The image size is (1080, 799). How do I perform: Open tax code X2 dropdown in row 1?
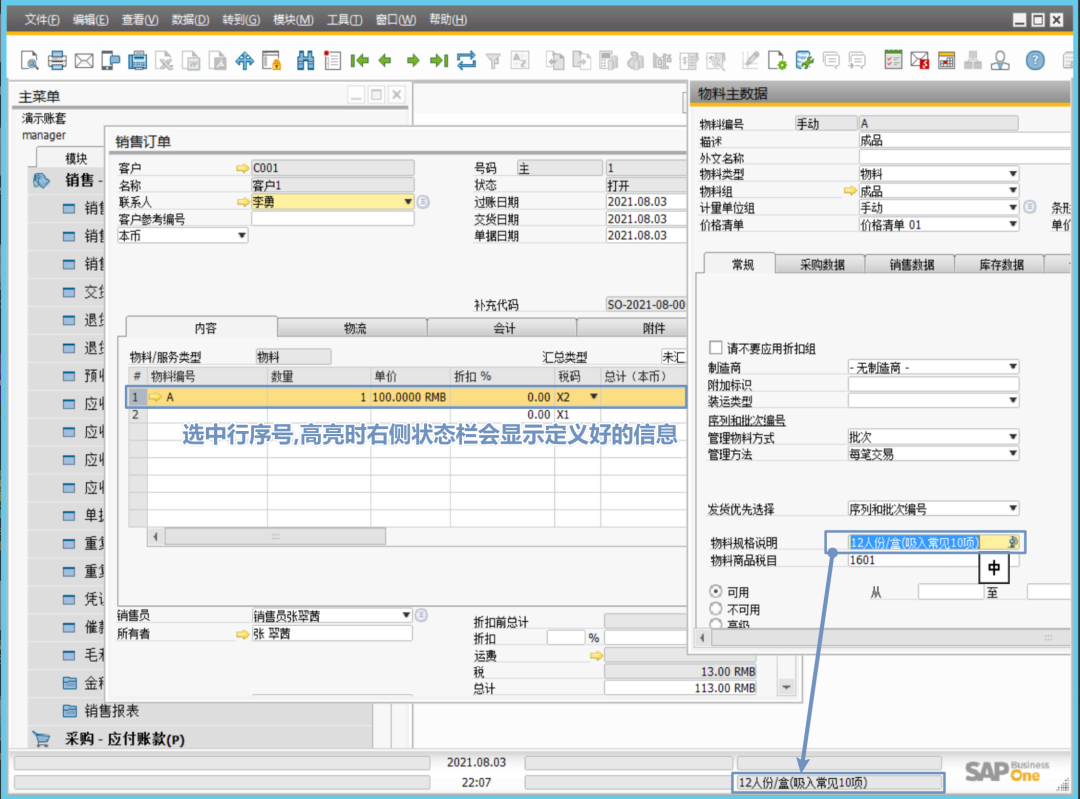pos(593,397)
